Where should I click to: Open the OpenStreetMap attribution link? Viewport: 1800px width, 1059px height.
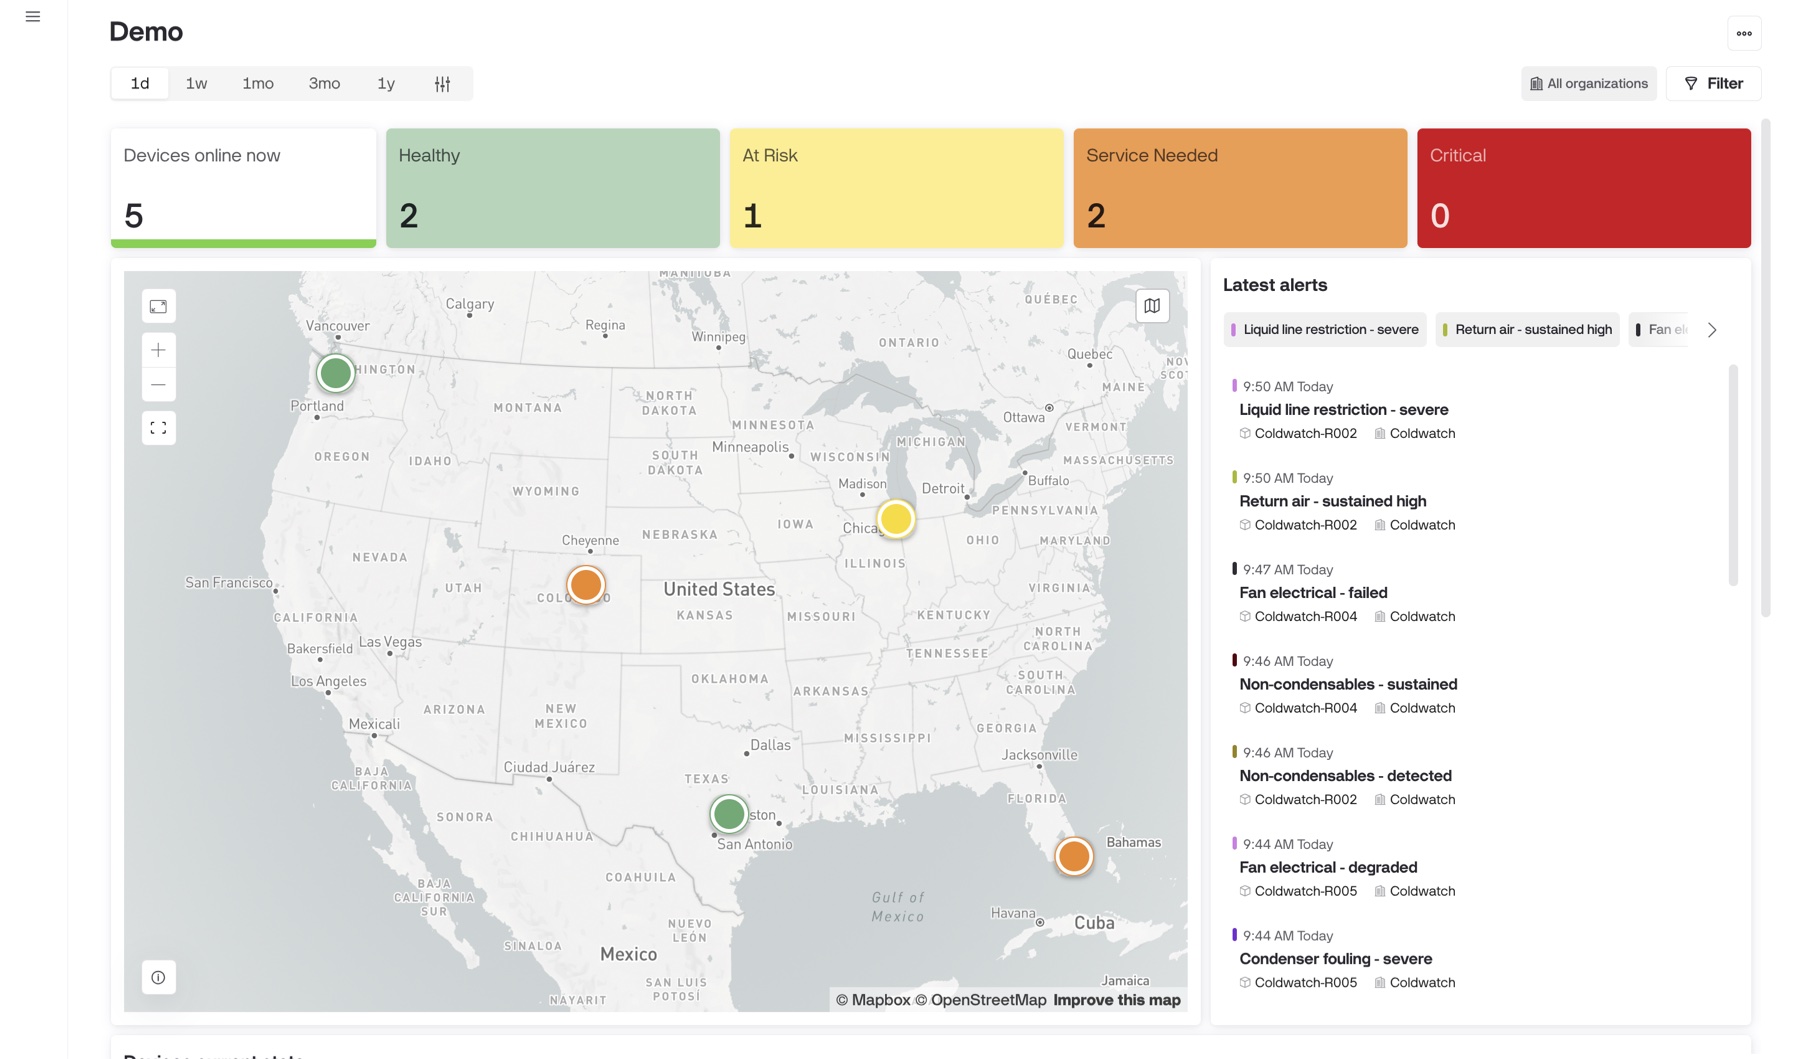click(x=981, y=1000)
